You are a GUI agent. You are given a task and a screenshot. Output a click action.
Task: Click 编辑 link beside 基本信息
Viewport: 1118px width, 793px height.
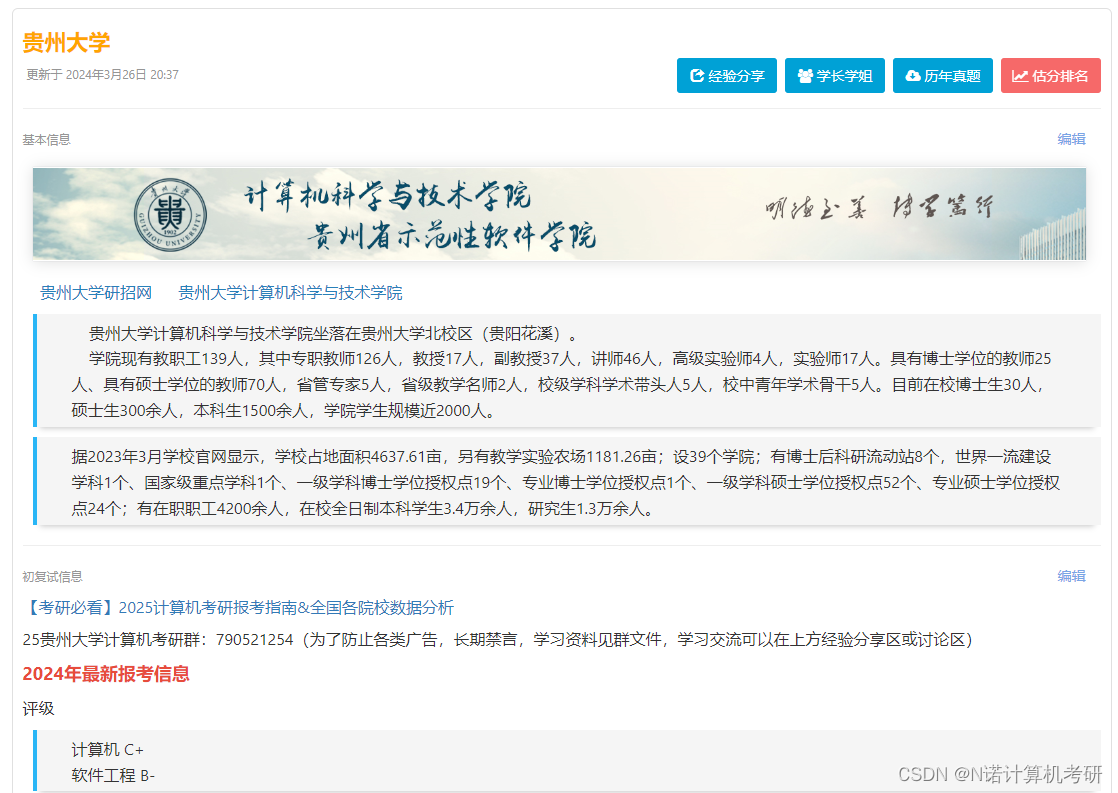point(1071,139)
